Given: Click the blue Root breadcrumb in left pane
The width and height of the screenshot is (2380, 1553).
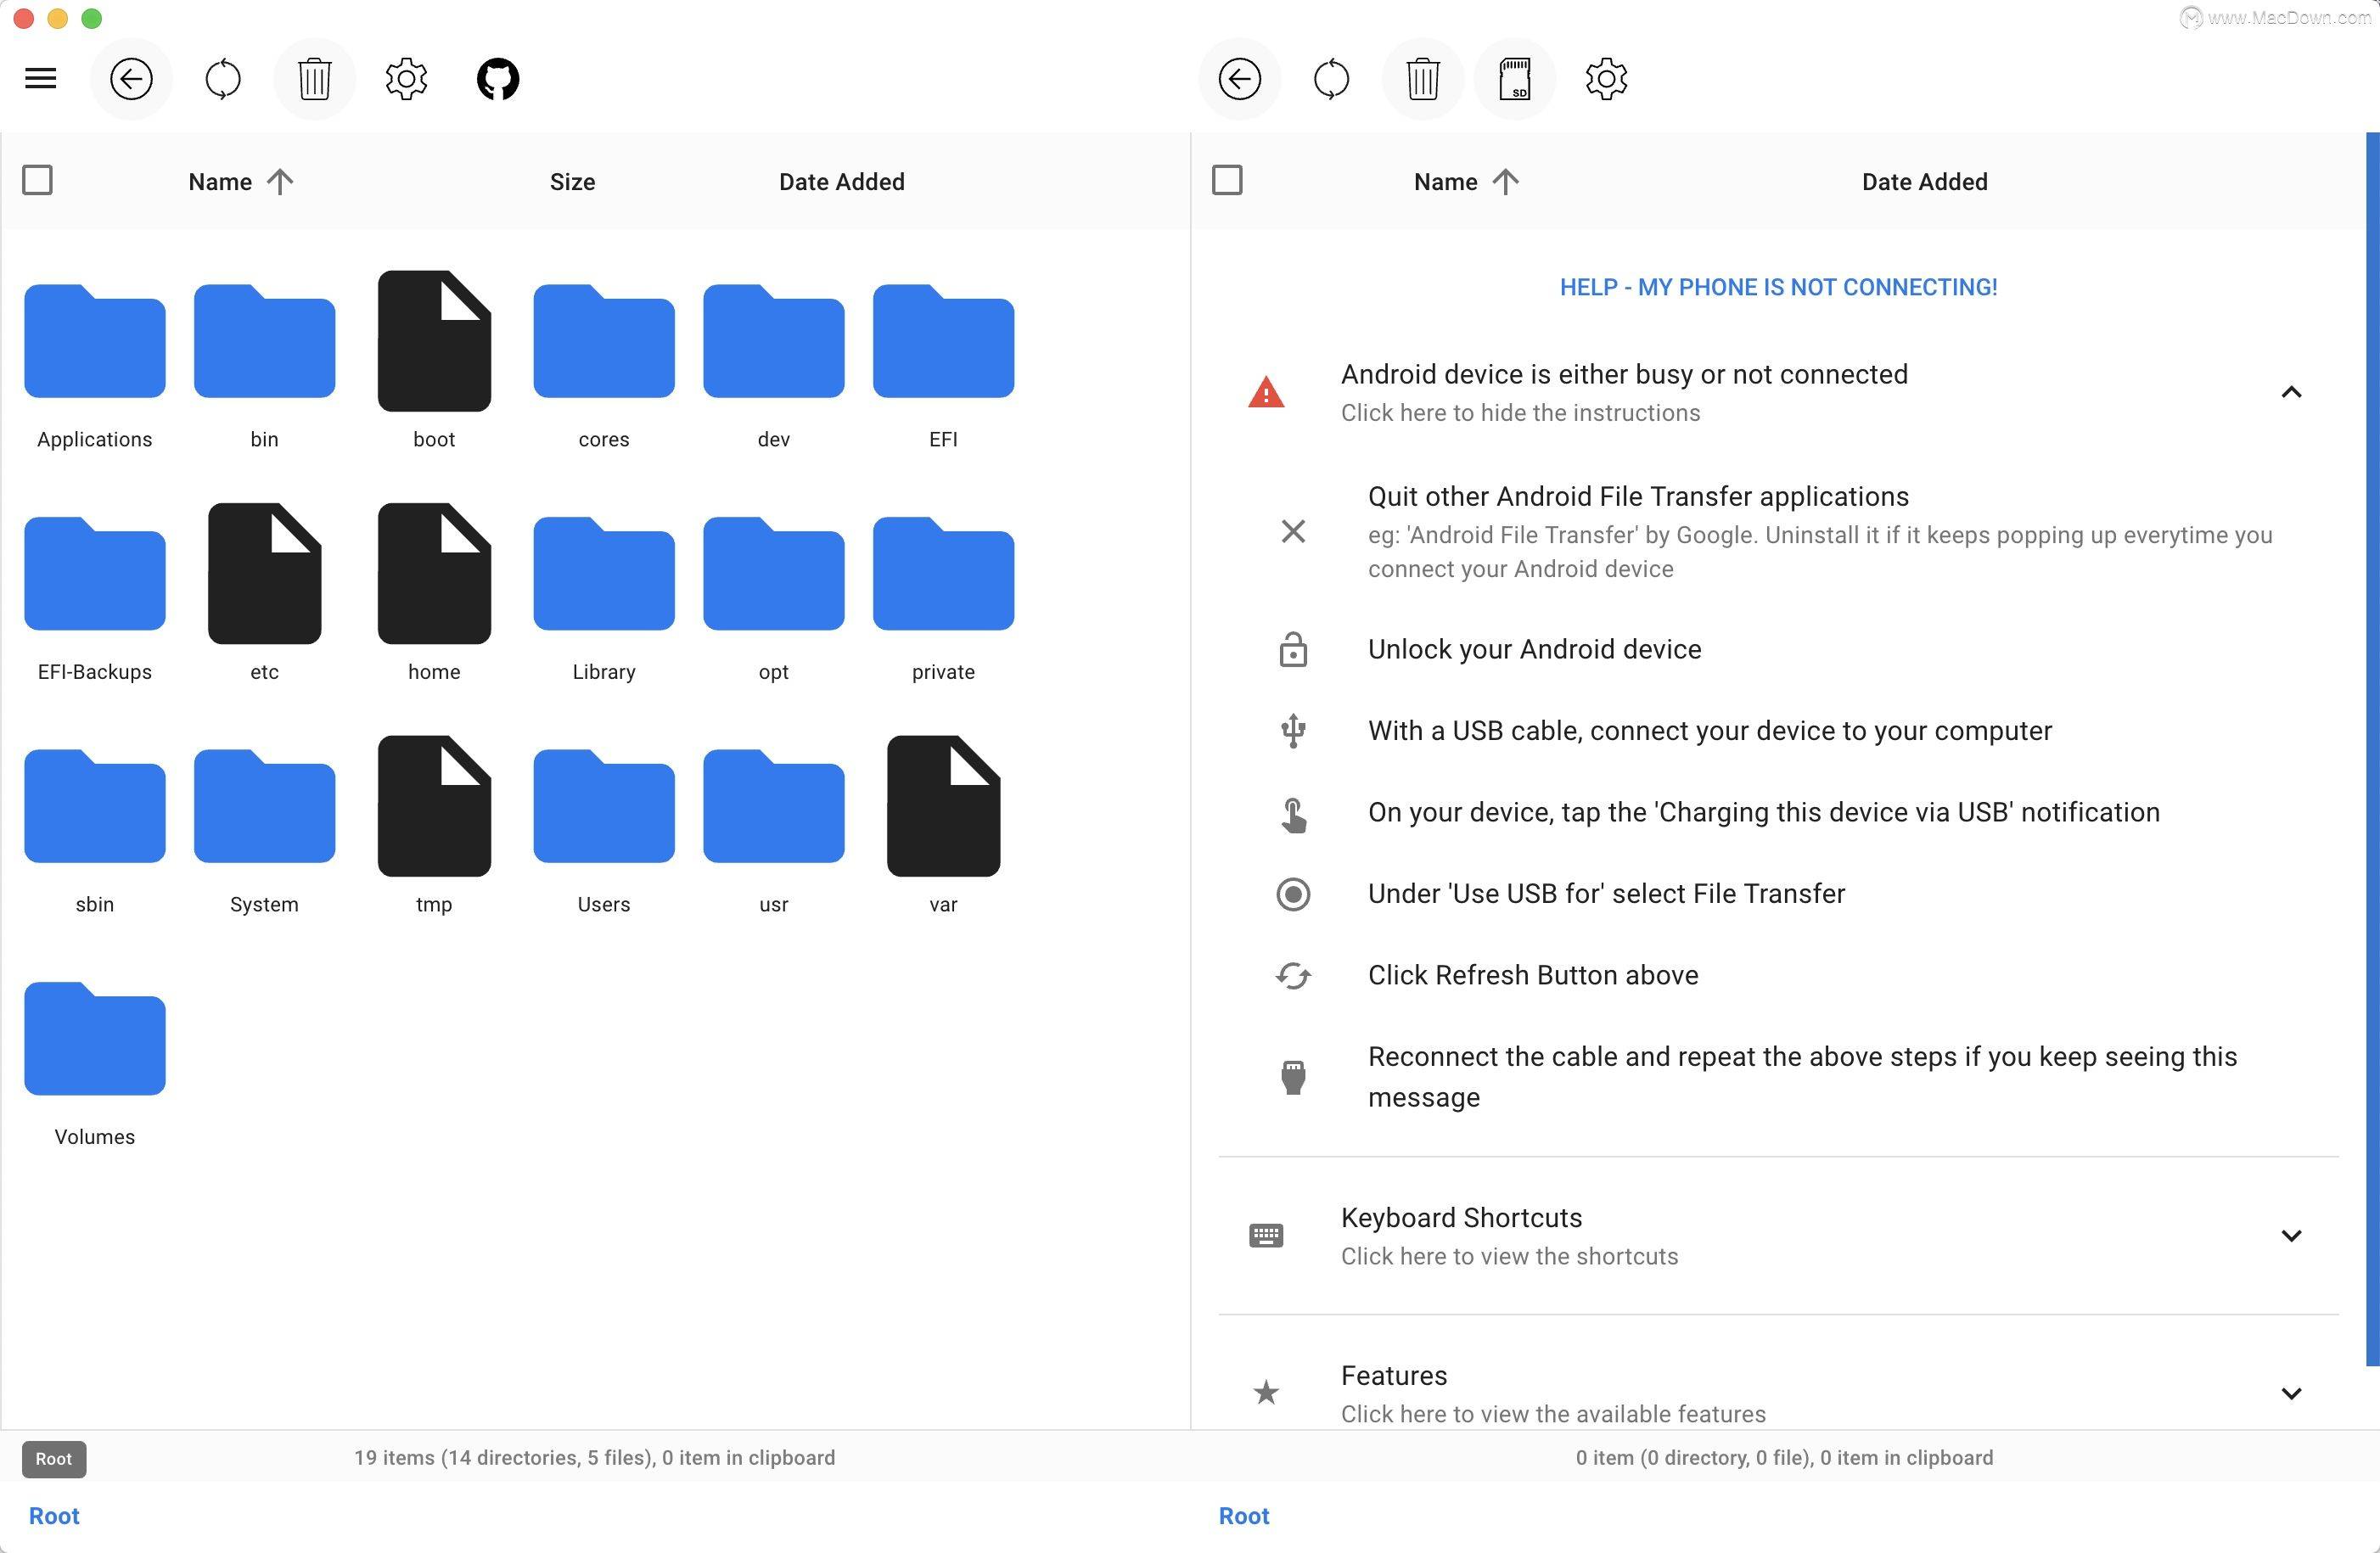Looking at the screenshot, I should point(54,1516).
